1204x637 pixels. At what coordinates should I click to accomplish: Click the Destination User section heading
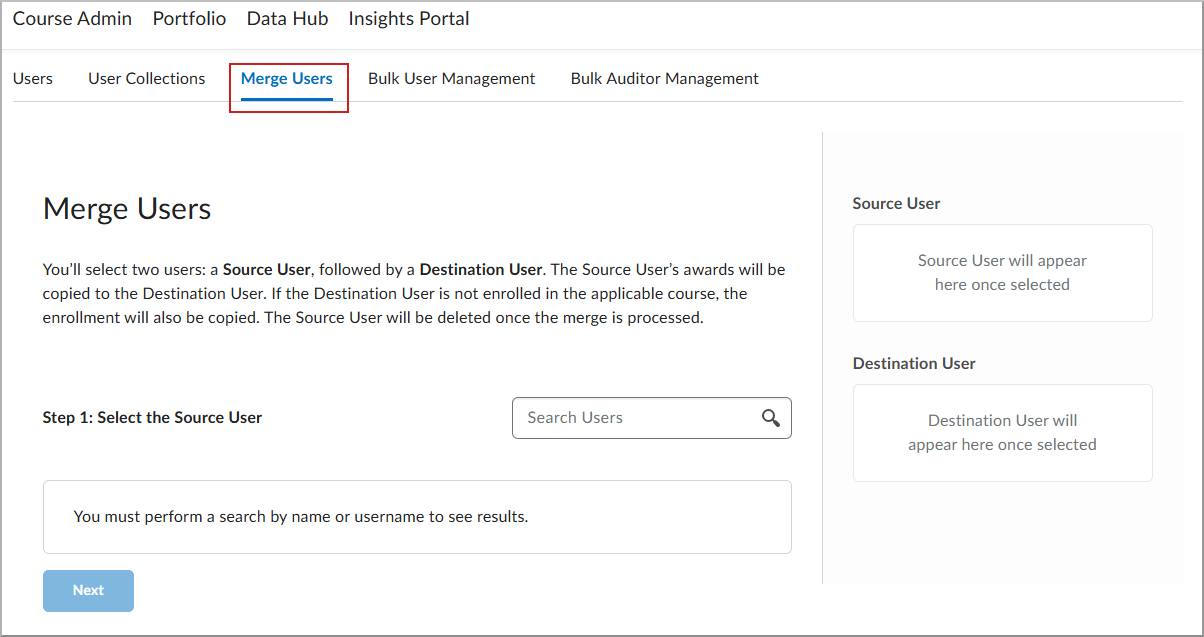click(x=913, y=363)
